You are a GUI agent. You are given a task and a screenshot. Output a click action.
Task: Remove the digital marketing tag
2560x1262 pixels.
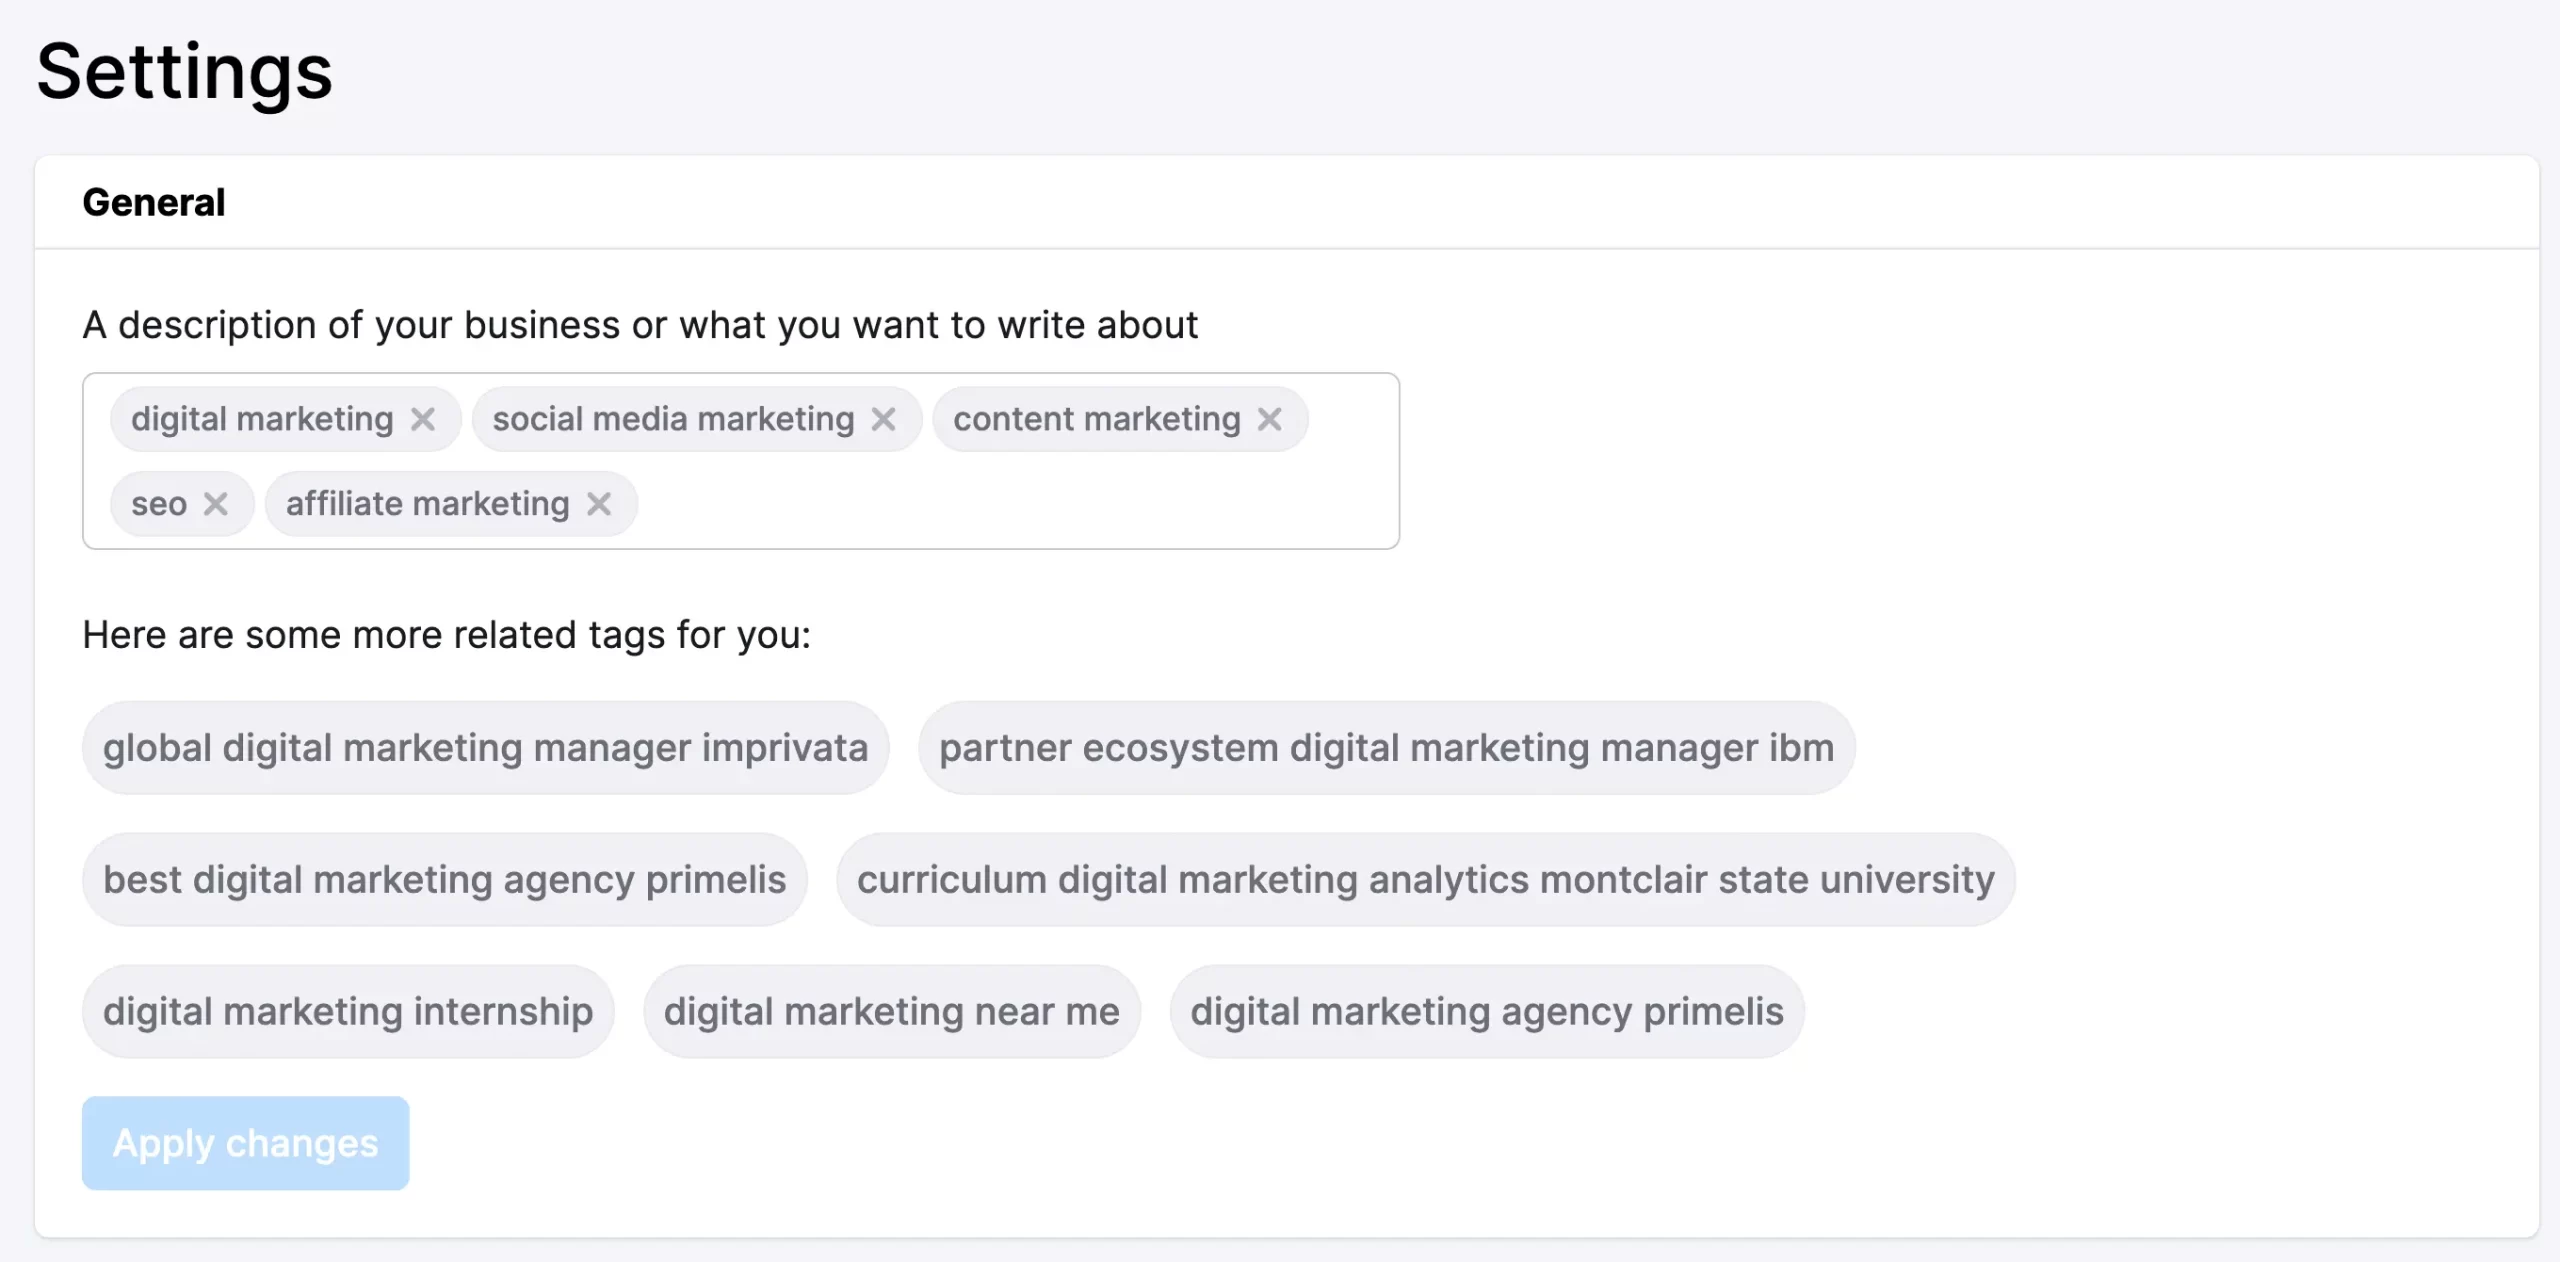[423, 419]
